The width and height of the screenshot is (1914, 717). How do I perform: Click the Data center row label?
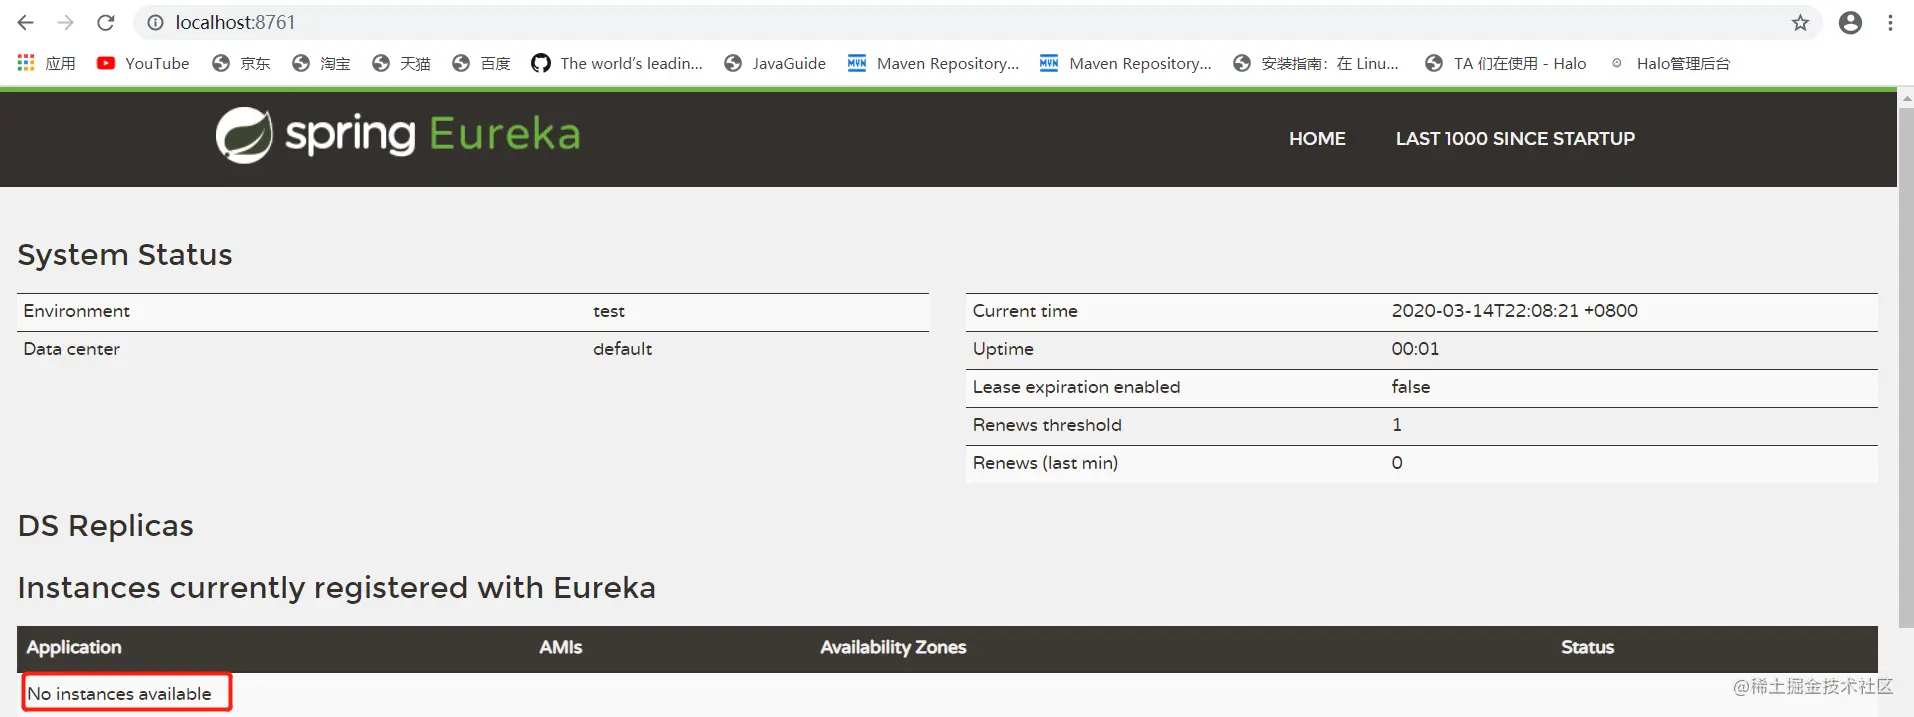pyautogui.click(x=72, y=349)
